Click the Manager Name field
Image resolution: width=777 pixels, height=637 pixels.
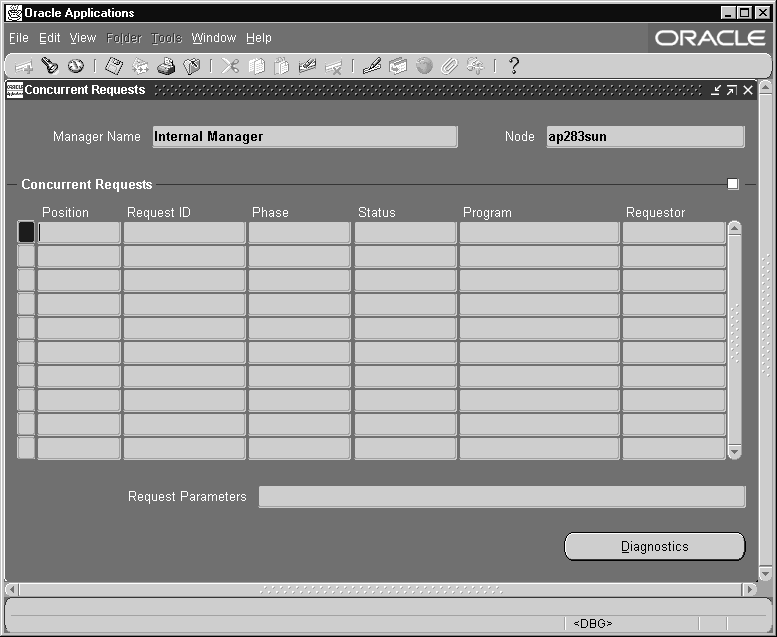(x=305, y=136)
